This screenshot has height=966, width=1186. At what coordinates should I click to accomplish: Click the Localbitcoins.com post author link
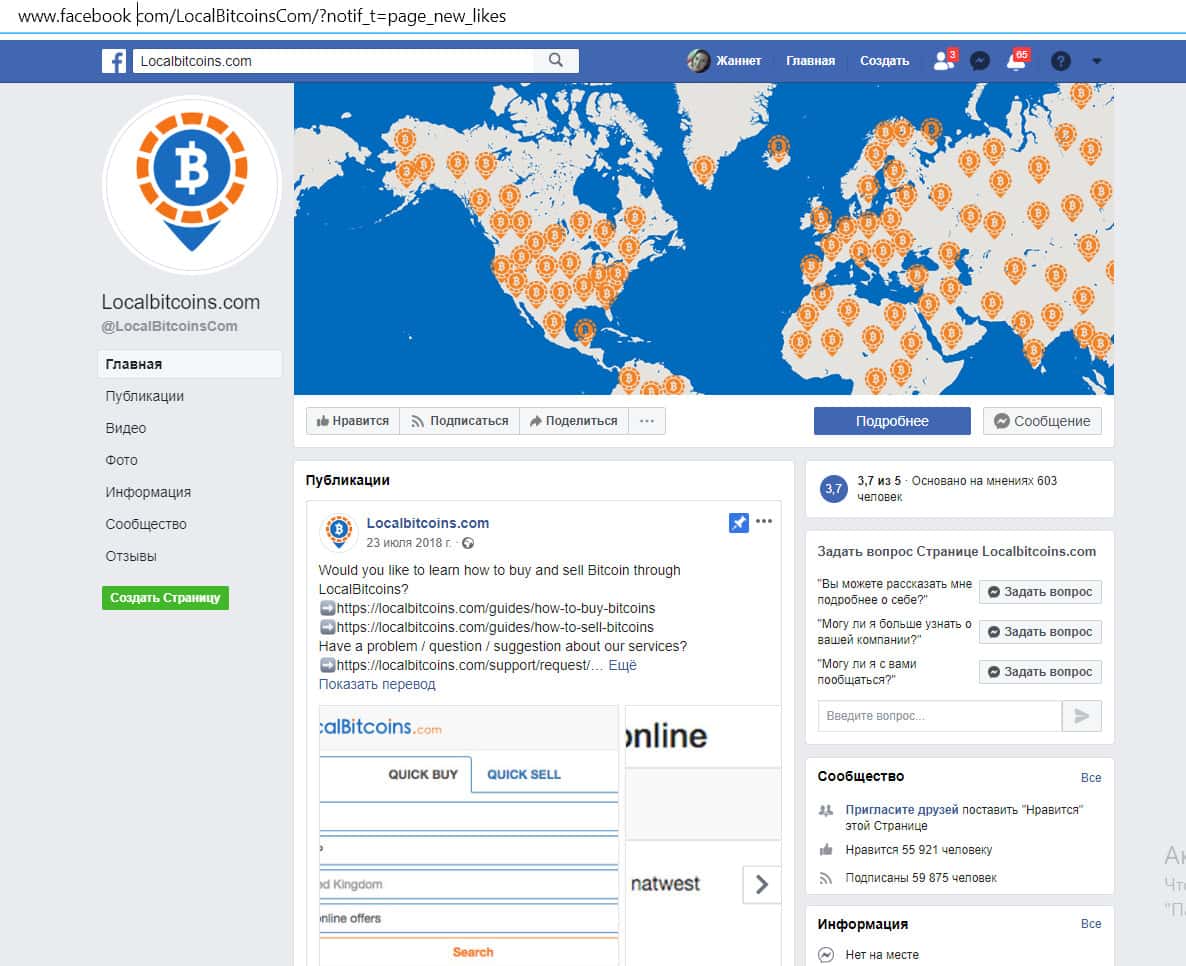[x=427, y=523]
